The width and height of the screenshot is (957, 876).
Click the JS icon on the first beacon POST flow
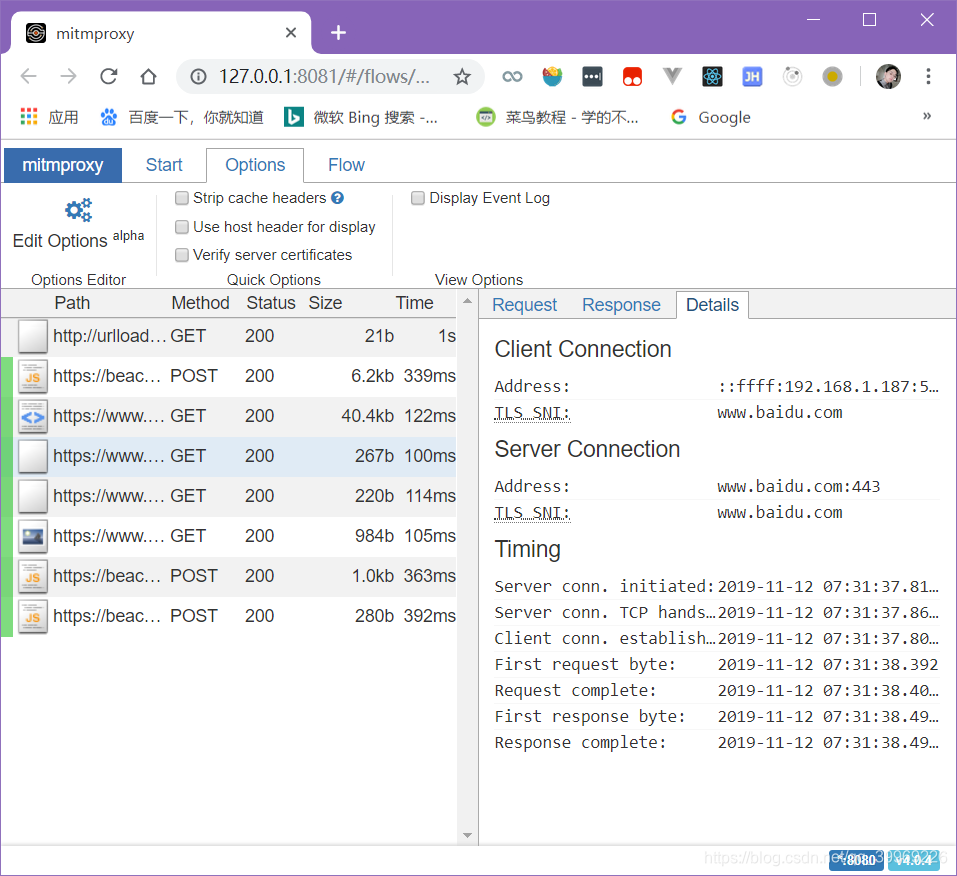tap(32, 376)
